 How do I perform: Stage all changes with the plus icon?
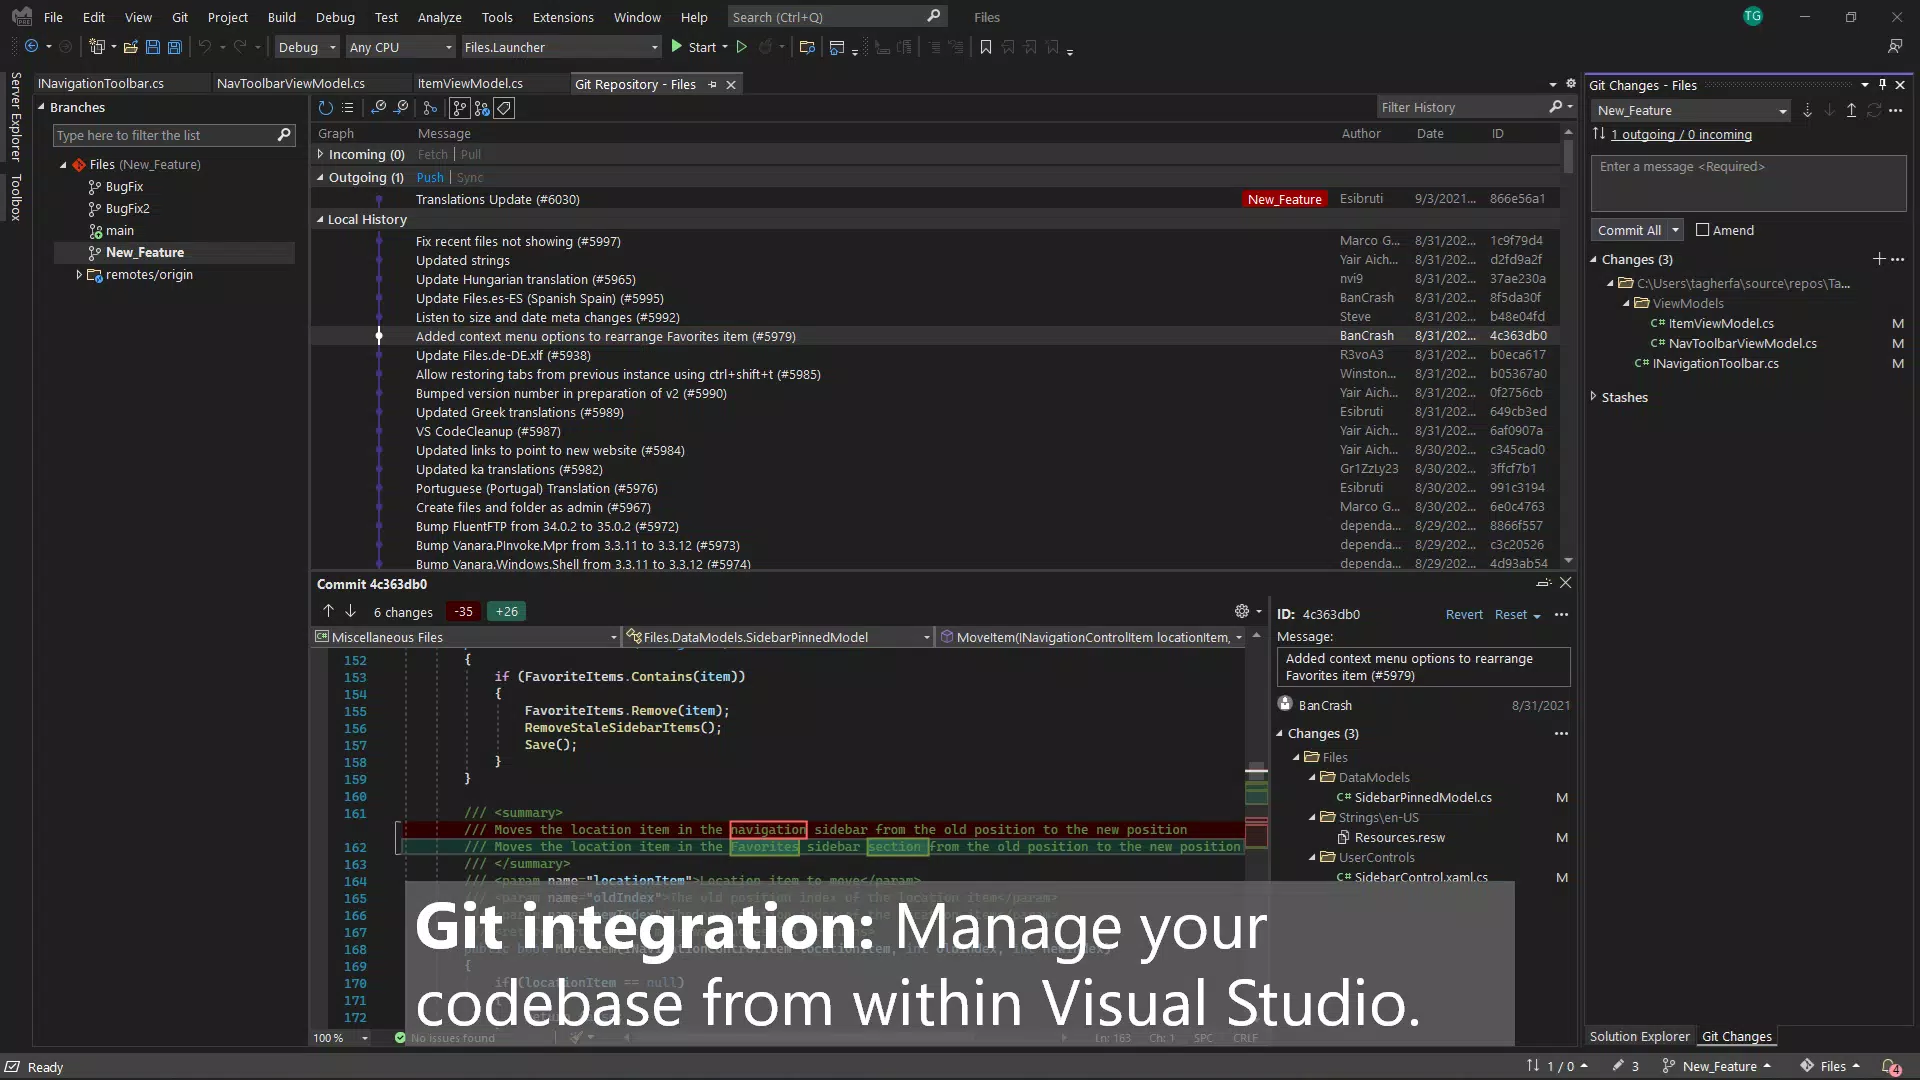pyautogui.click(x=1879, y=259)
